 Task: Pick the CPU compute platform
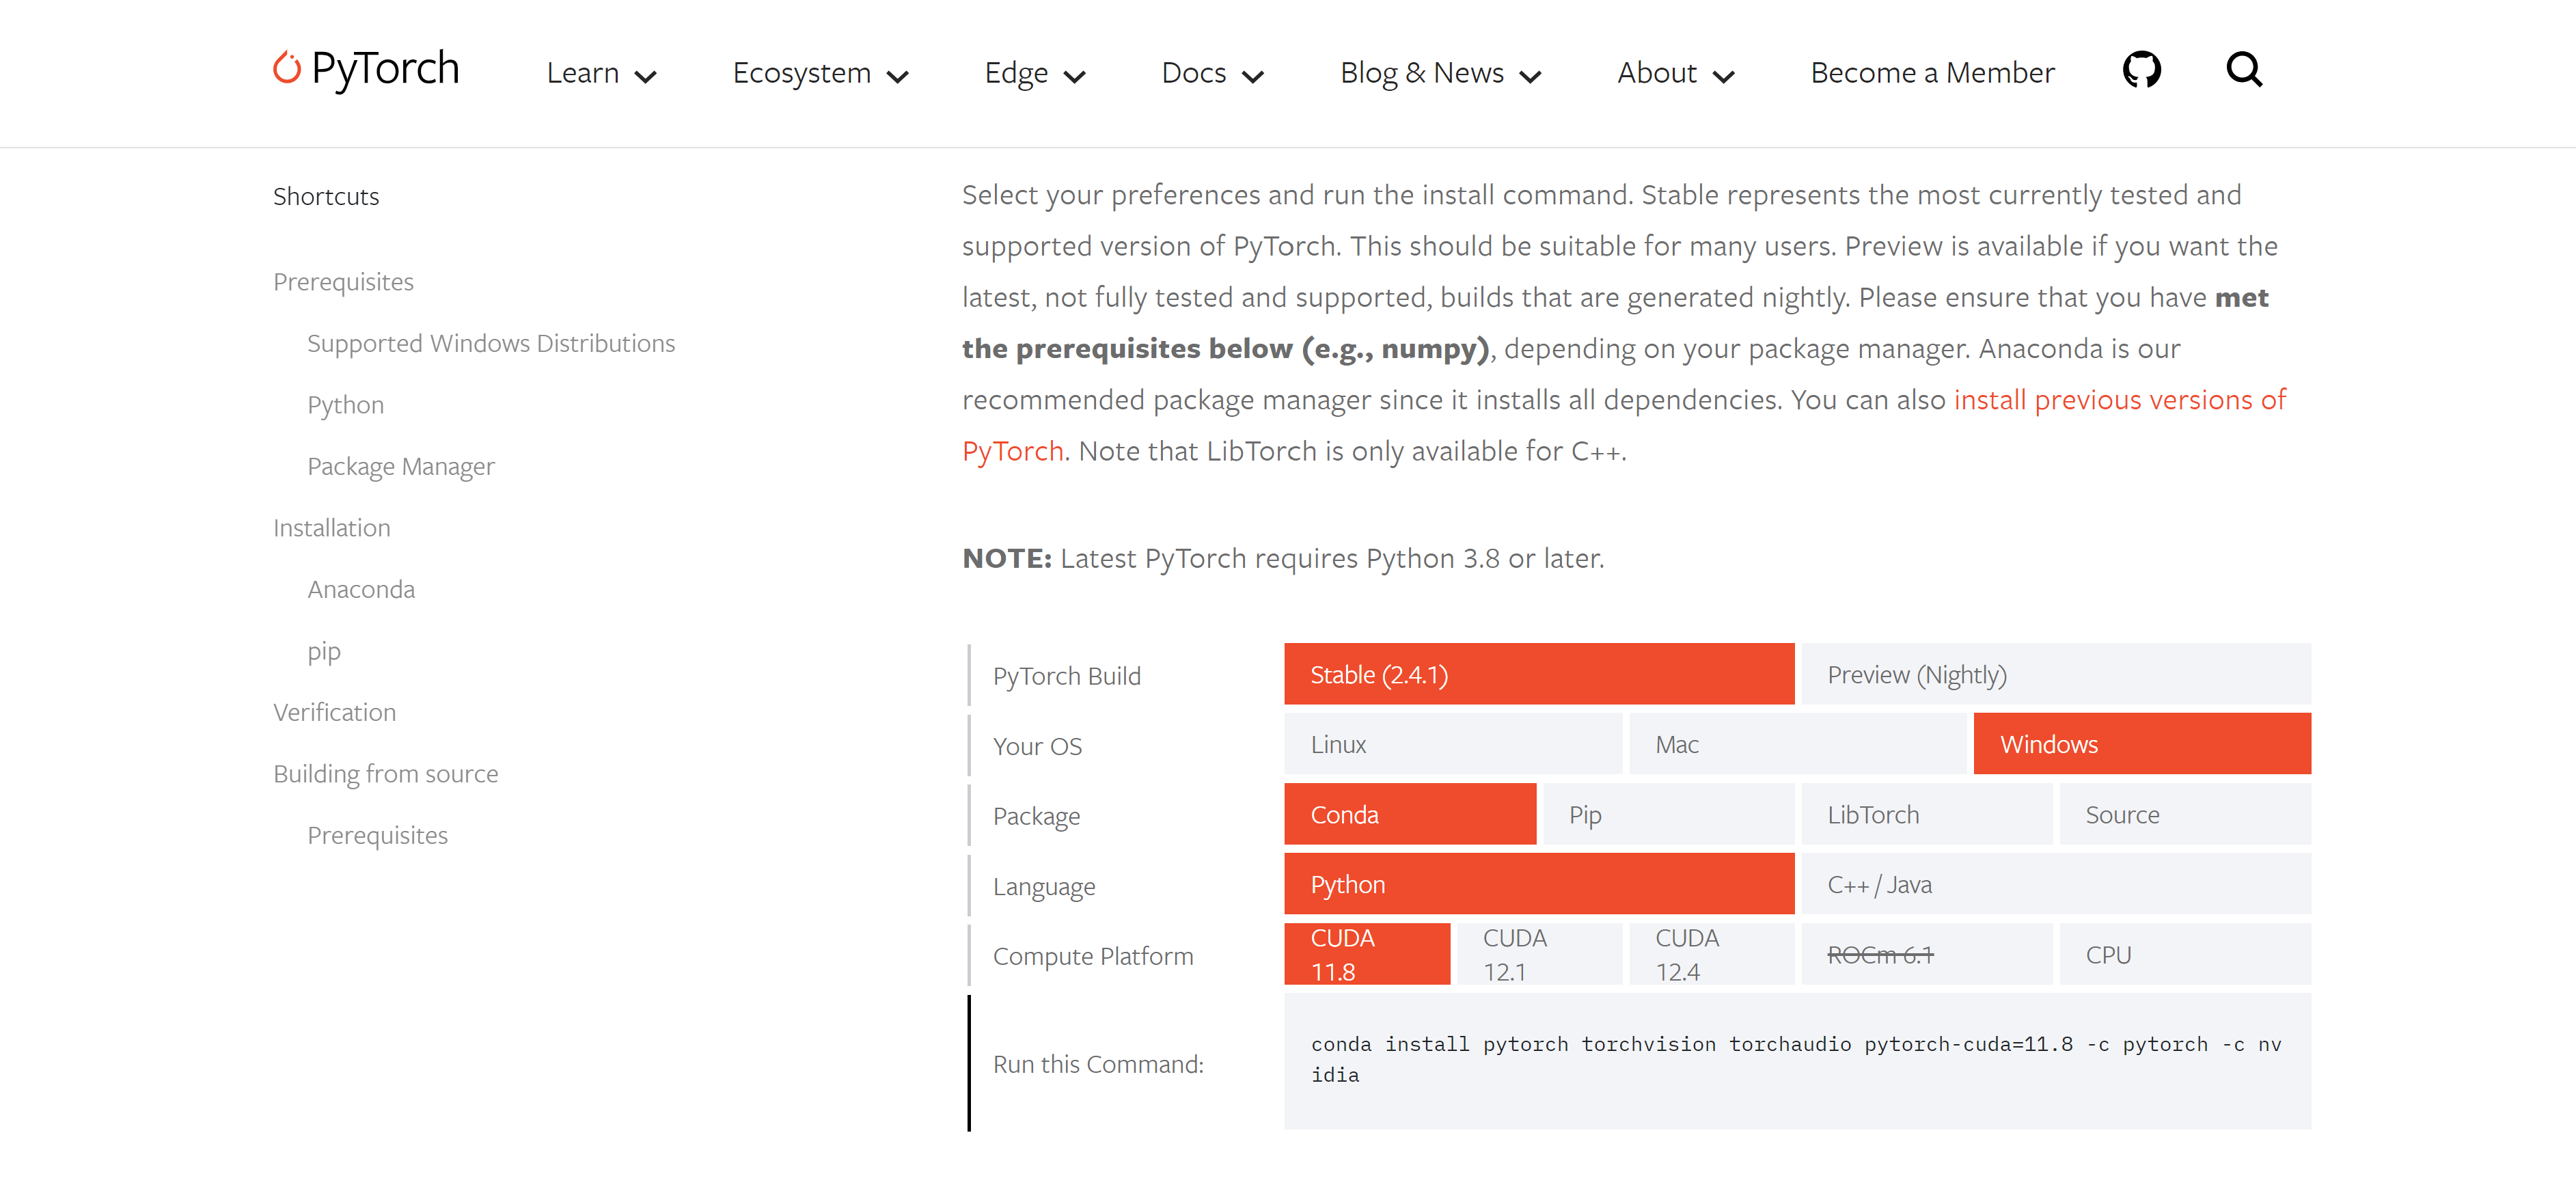pyautogui.click(x=2185, y=954)
